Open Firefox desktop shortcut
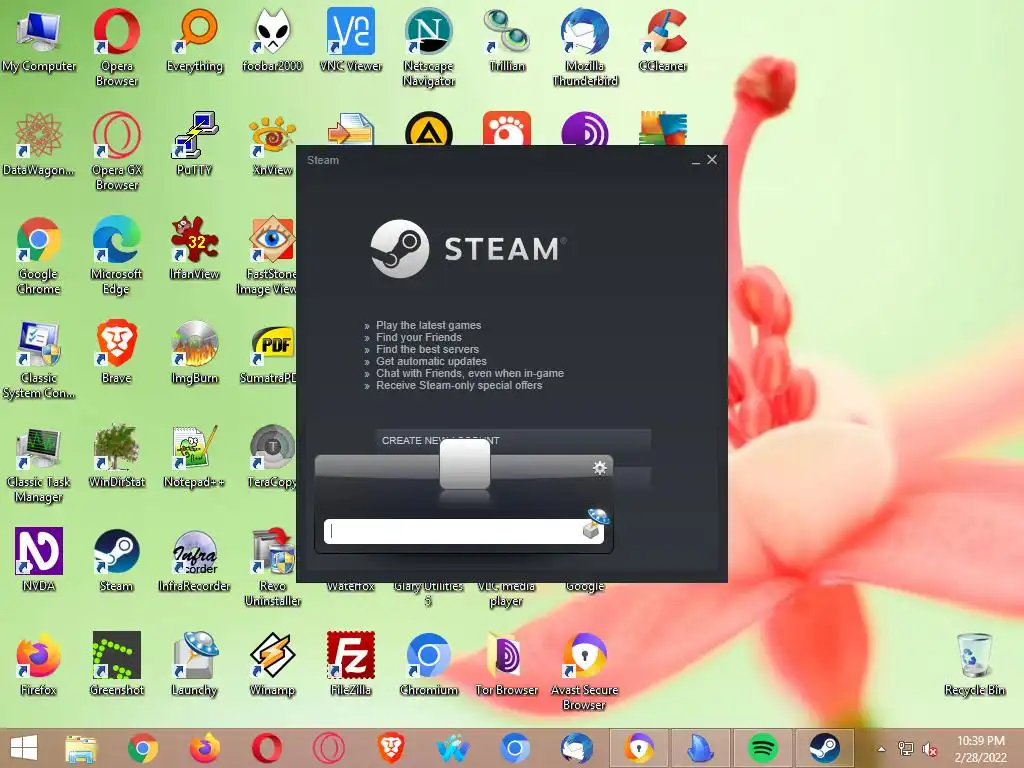This screenshot has height=768, width=1024. coord(39,664)
